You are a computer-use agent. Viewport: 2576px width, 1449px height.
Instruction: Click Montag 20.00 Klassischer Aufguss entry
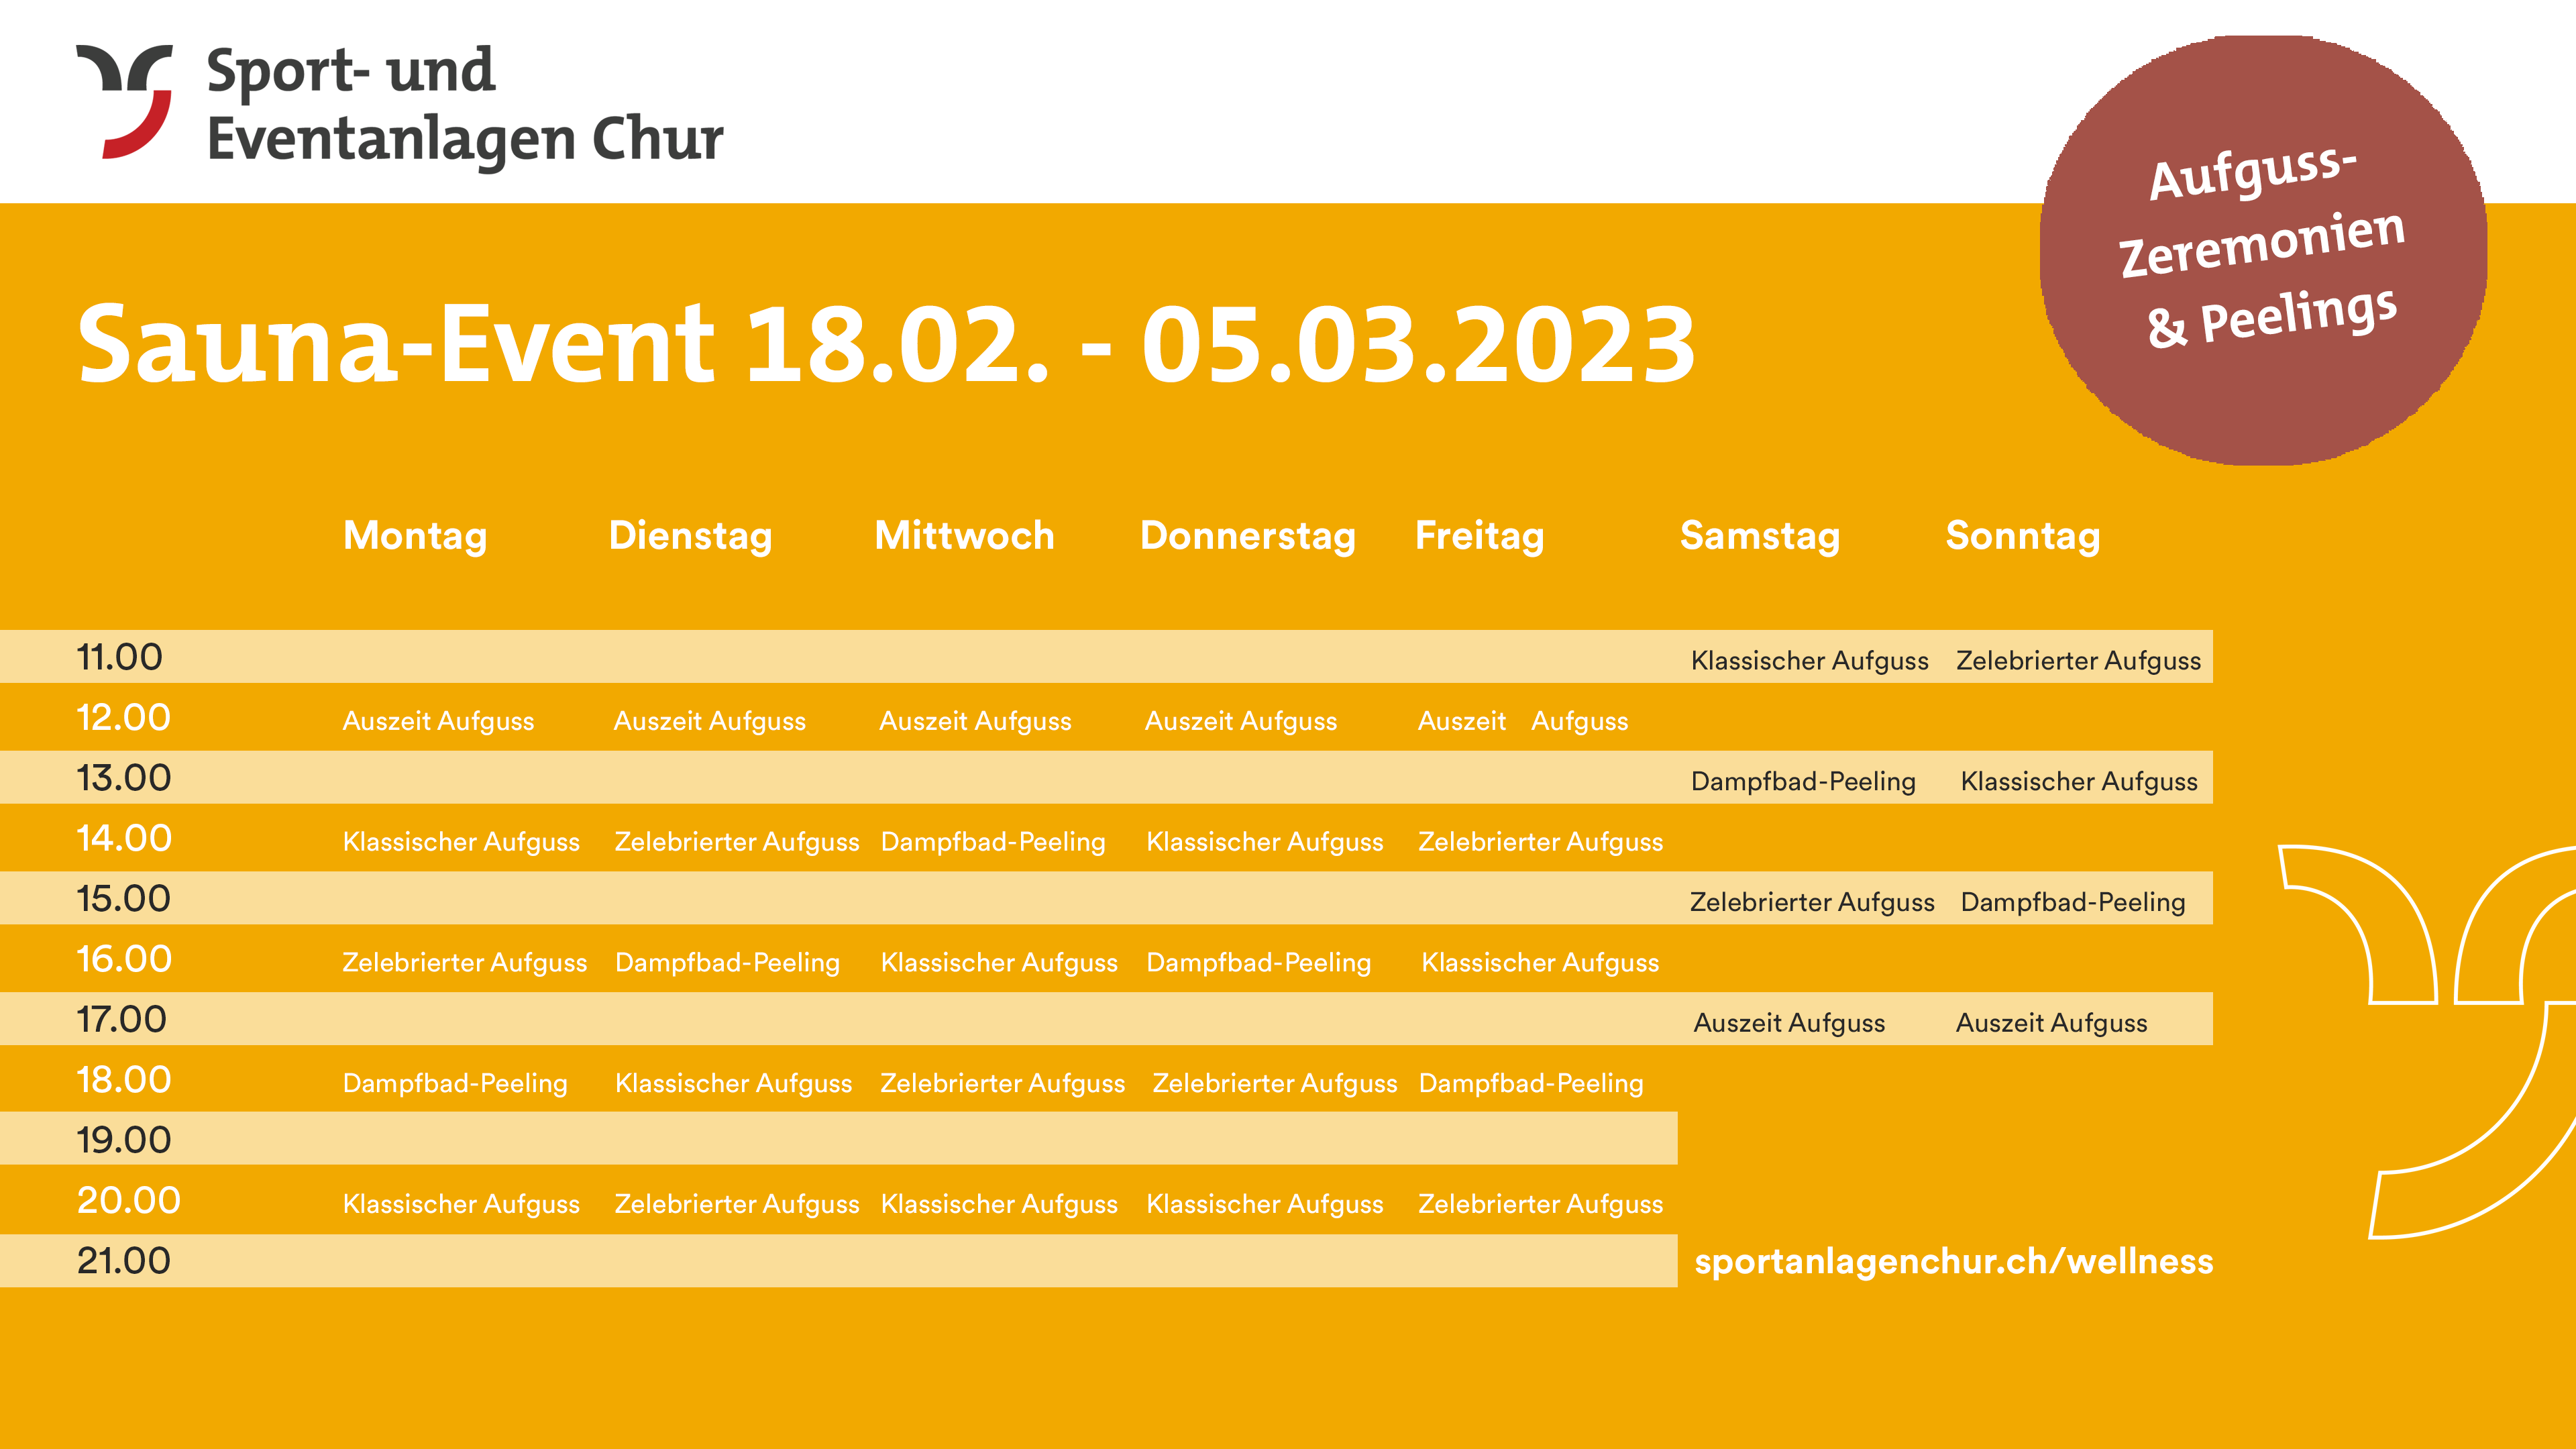coord(461,1205)
